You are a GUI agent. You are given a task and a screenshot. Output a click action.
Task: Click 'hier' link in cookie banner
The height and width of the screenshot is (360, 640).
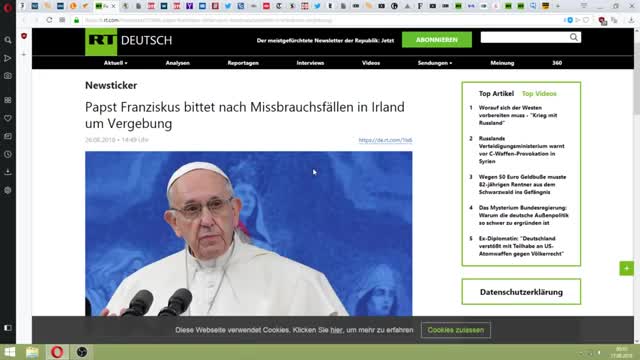336,330
